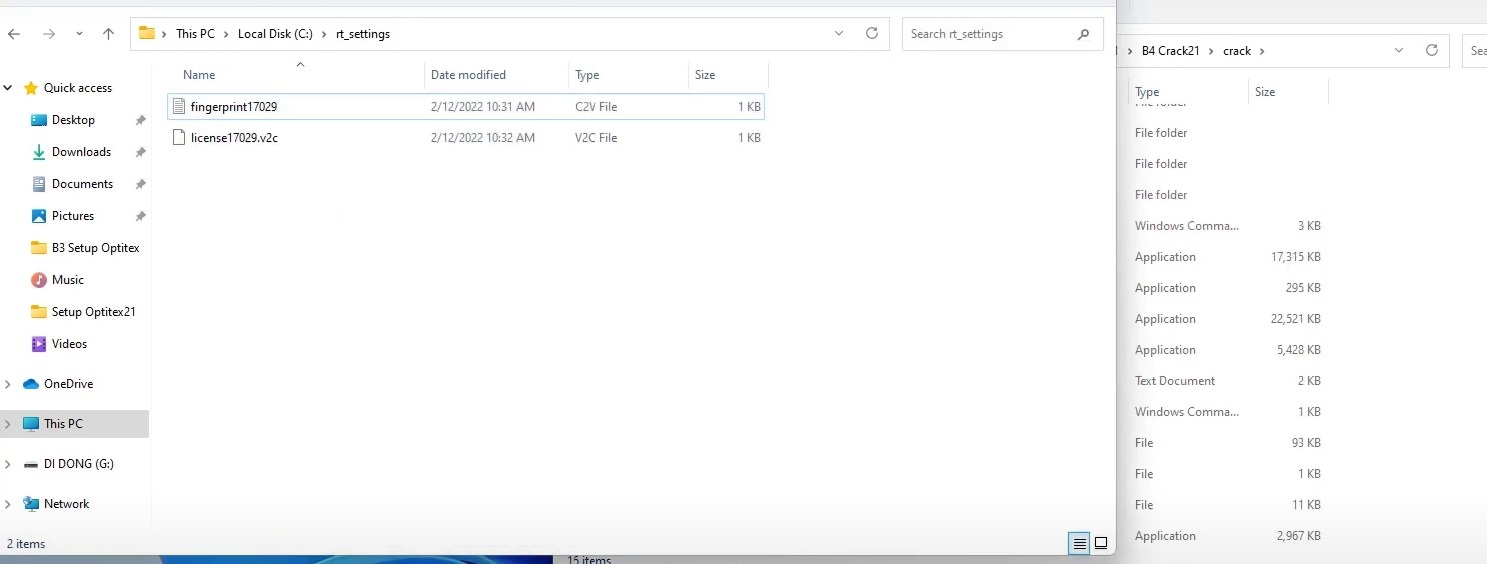Select the fingerprint17029 file
Viewport: 1487px width, 564px height.
click(234, 106)
